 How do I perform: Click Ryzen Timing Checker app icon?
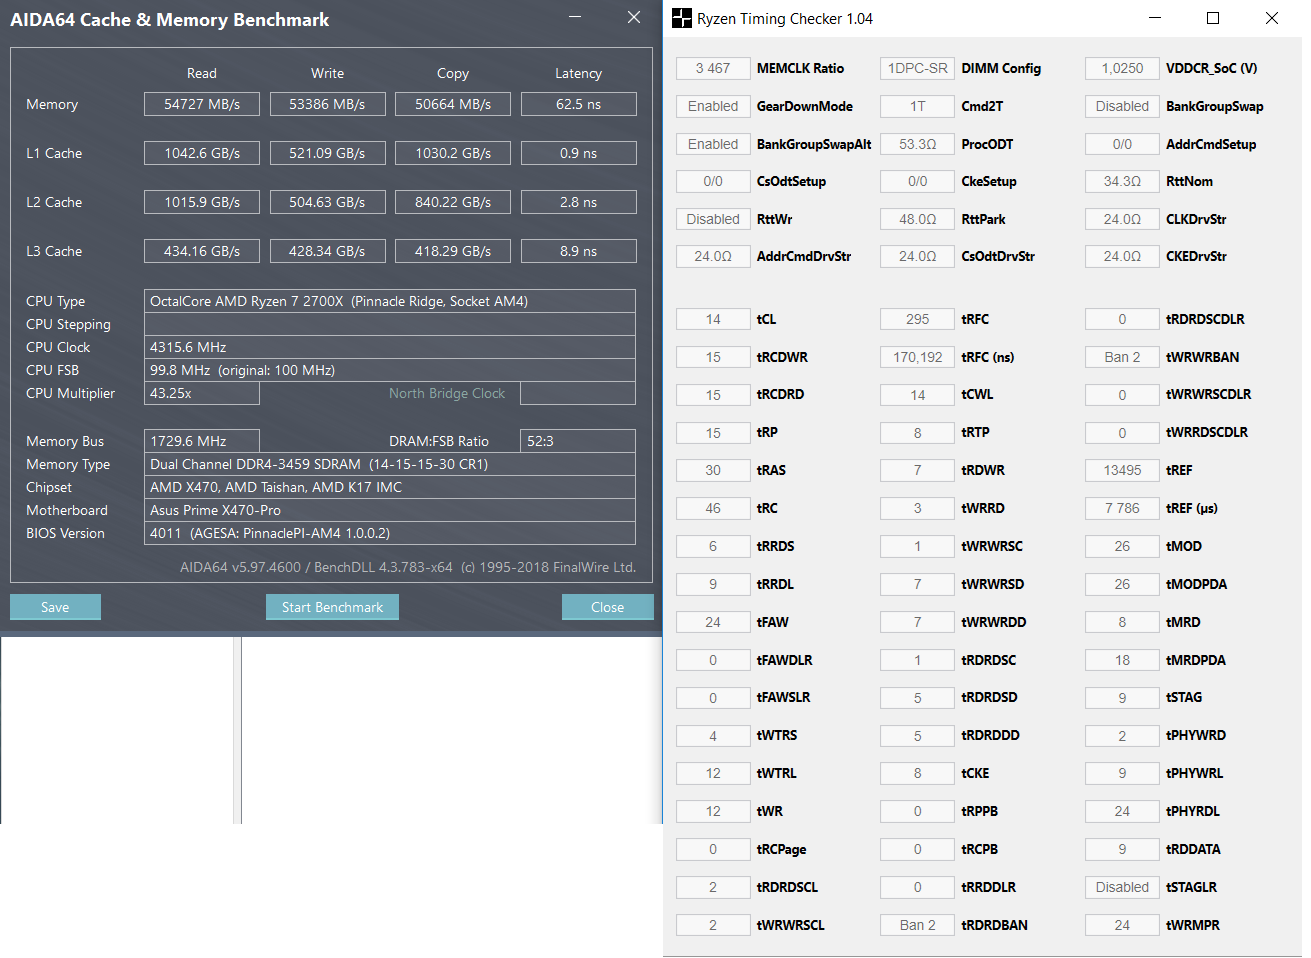pyautogui.click(x=681, y=18)
